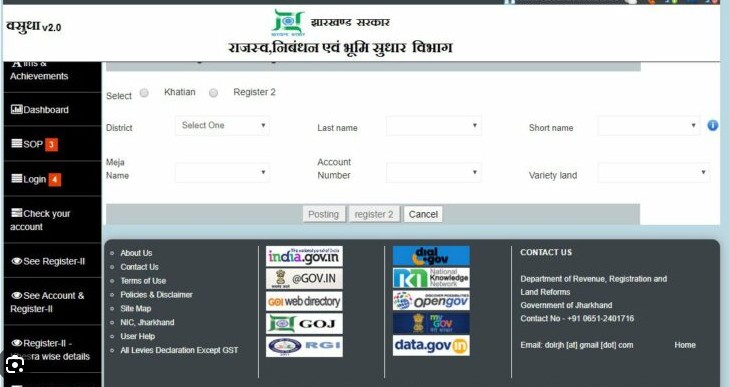729x387 pixels.
Task: Click the myGov logo
Action: click(x=431, y=323)
